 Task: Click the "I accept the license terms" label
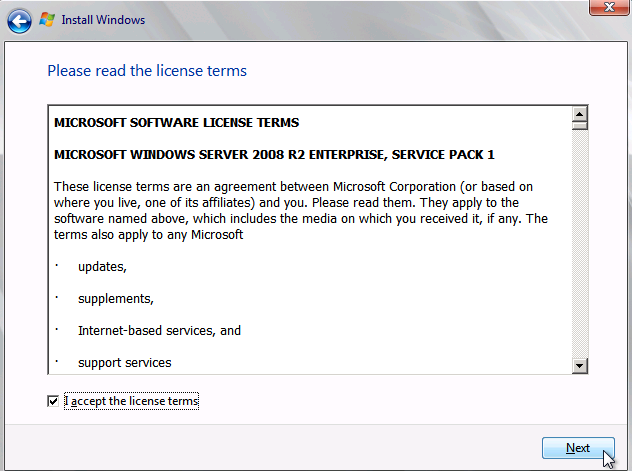pyautogui.click(x=132, y=401)
